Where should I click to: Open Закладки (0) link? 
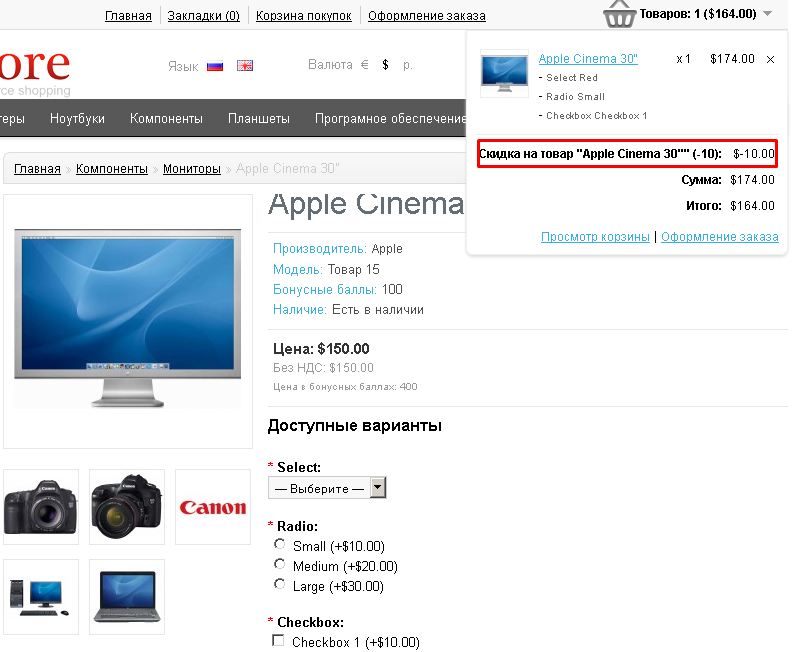(204, 16)
